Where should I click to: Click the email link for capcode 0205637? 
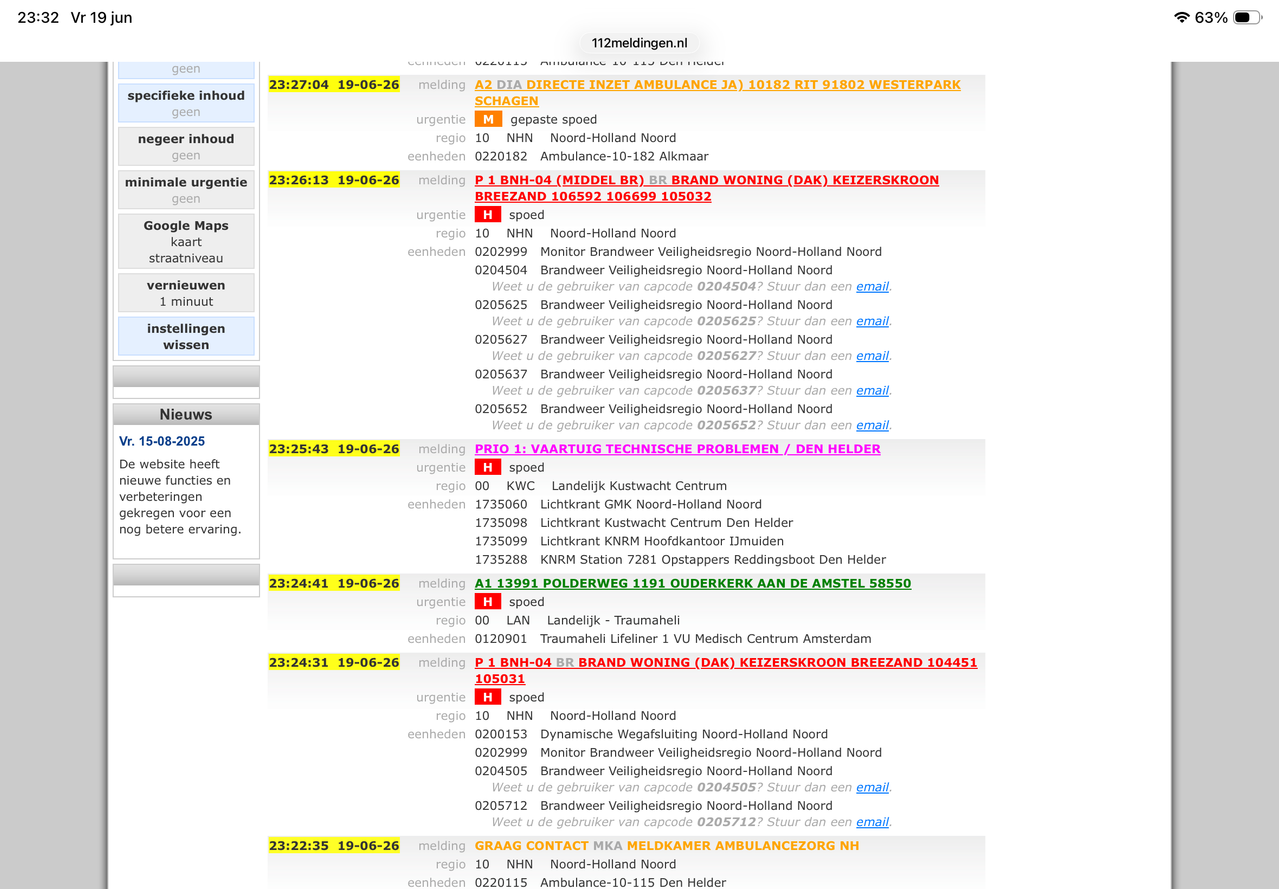click(872, 391)
